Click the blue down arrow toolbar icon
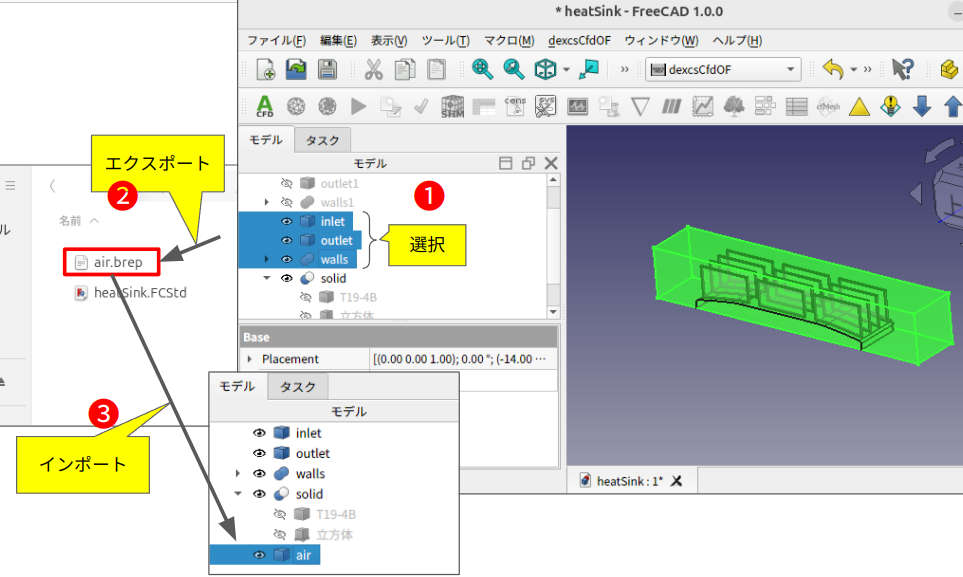 point(922,106)
